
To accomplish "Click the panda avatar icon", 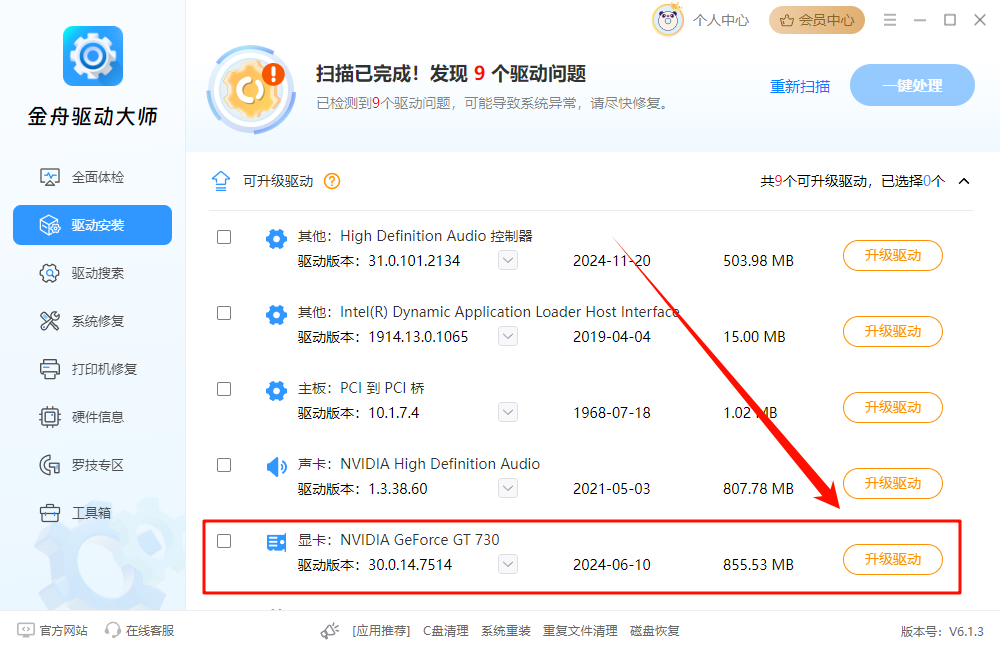I will click(x=668, y=20).
